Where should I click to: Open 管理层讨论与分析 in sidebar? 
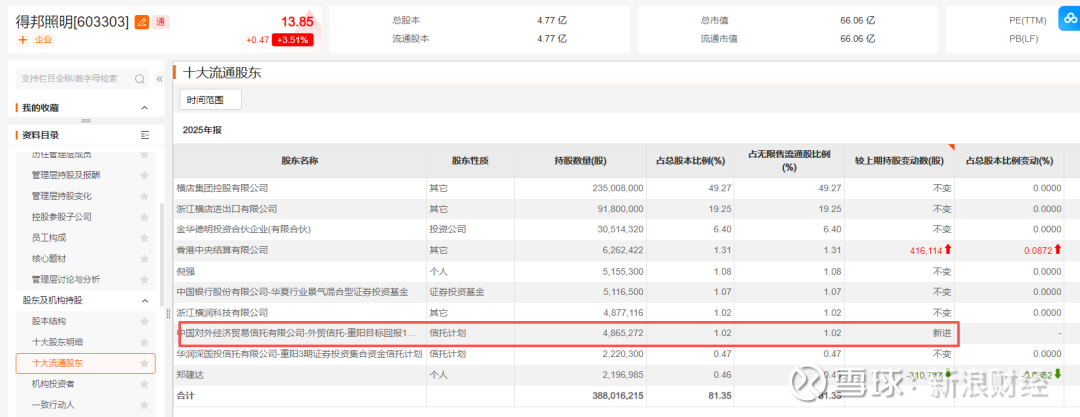(66, 279)
